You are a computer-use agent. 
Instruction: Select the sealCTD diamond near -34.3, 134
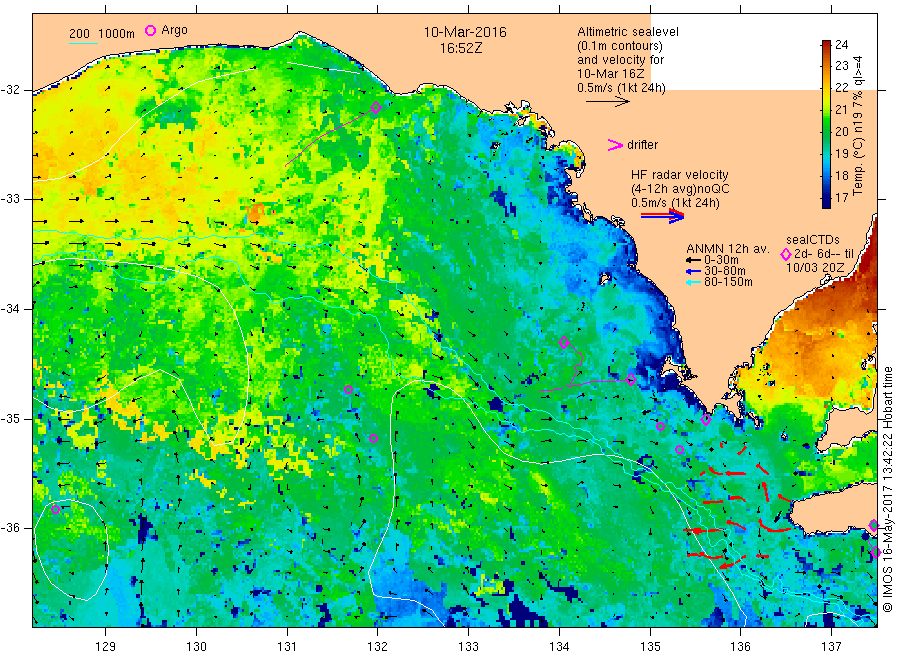click(x=564, y=343)
